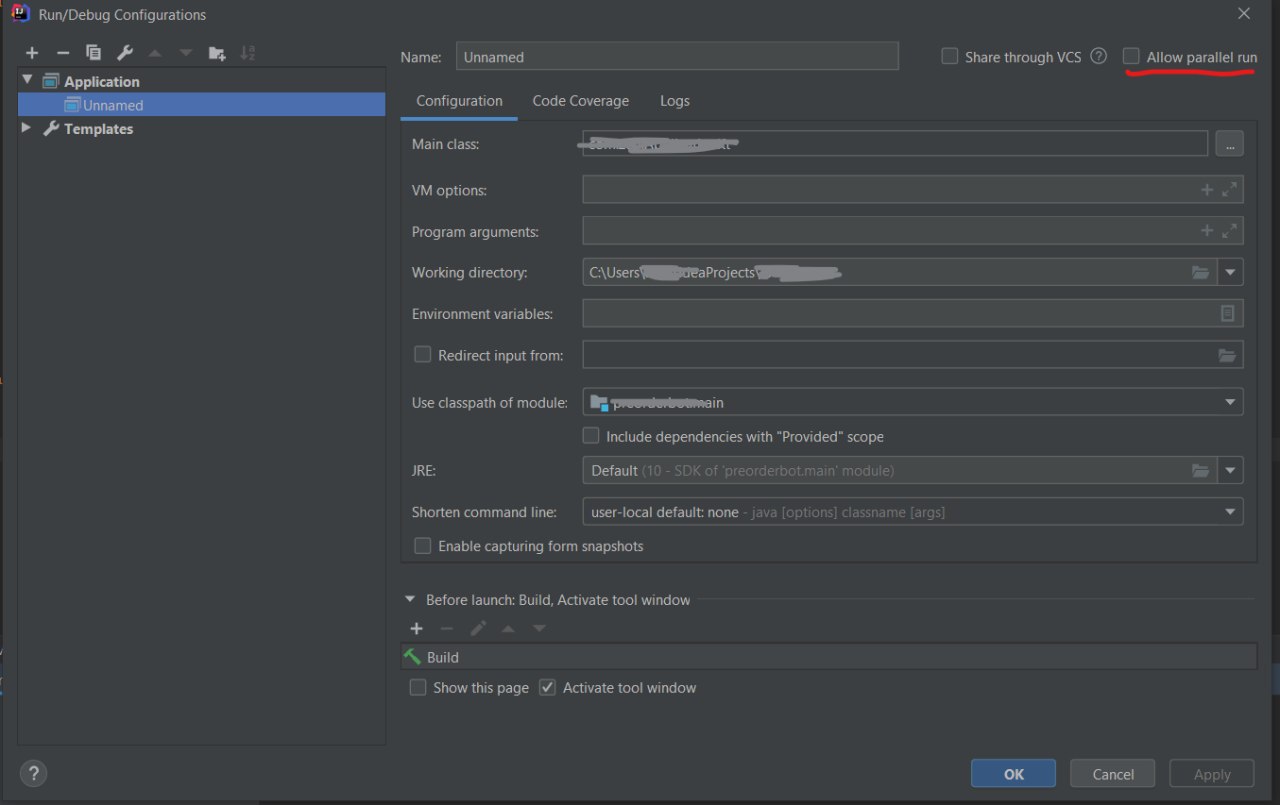Browse JRE folder icon
1280x805 pixels.
[x=1201, y=470]
